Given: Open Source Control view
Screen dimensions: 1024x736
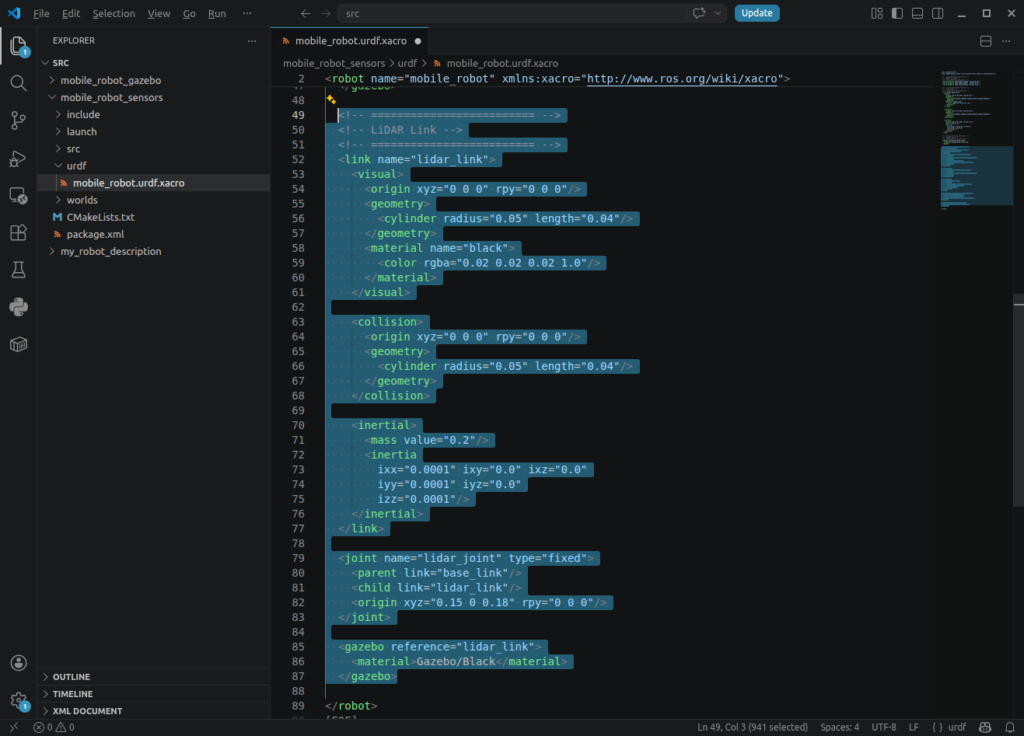Looking at the screenshot, I should [18, 120].
